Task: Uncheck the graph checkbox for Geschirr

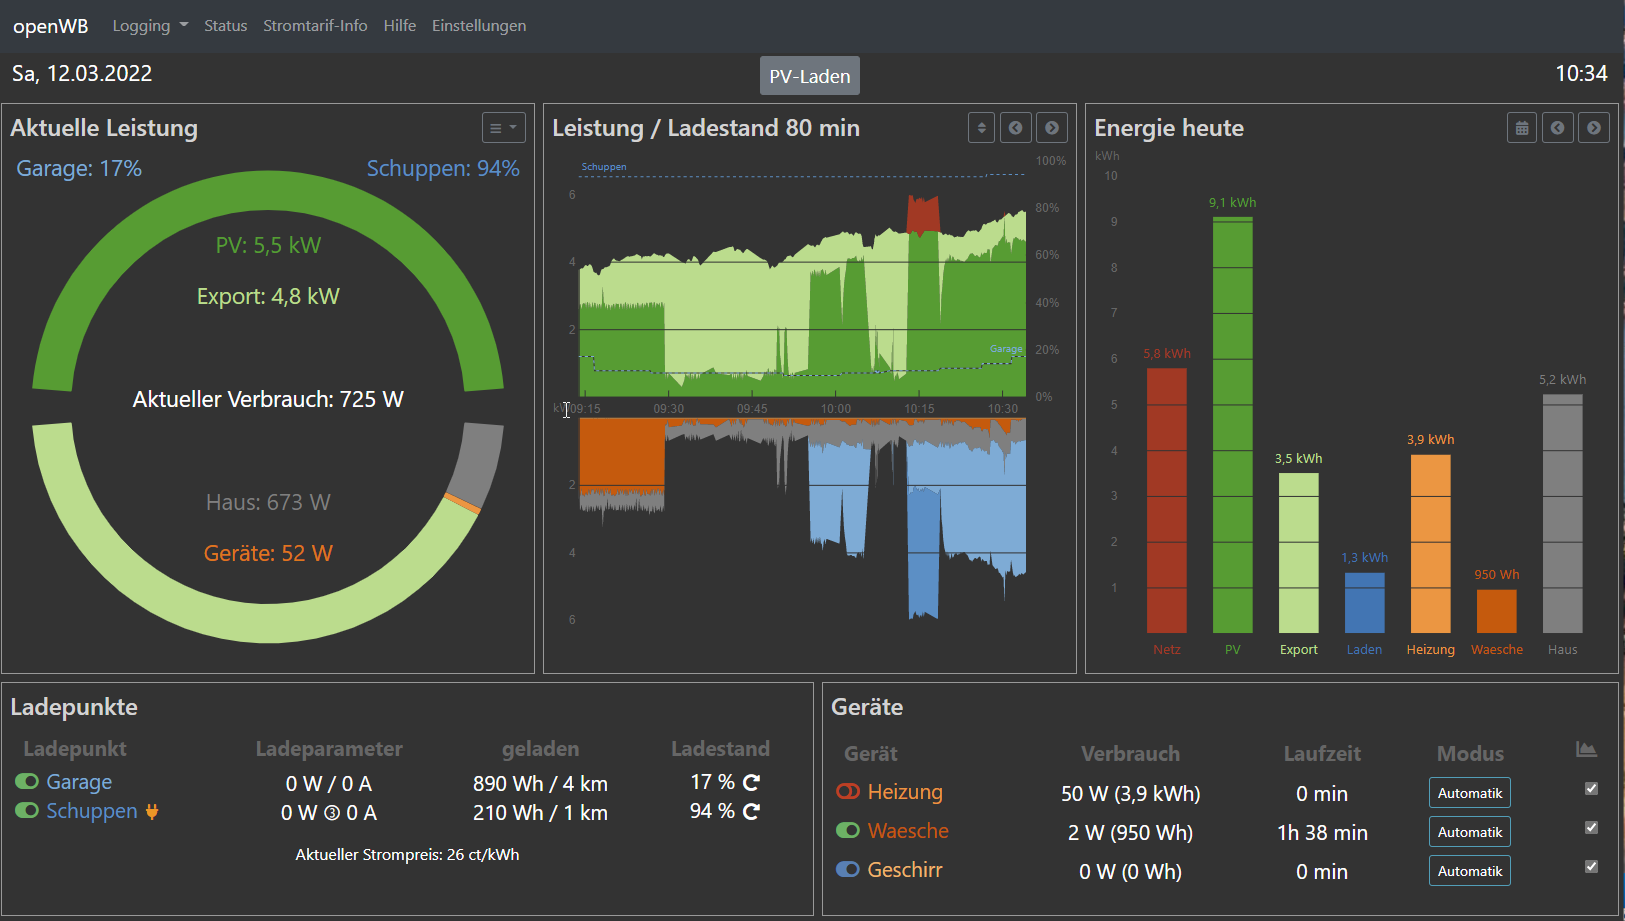Action: 1591,867
